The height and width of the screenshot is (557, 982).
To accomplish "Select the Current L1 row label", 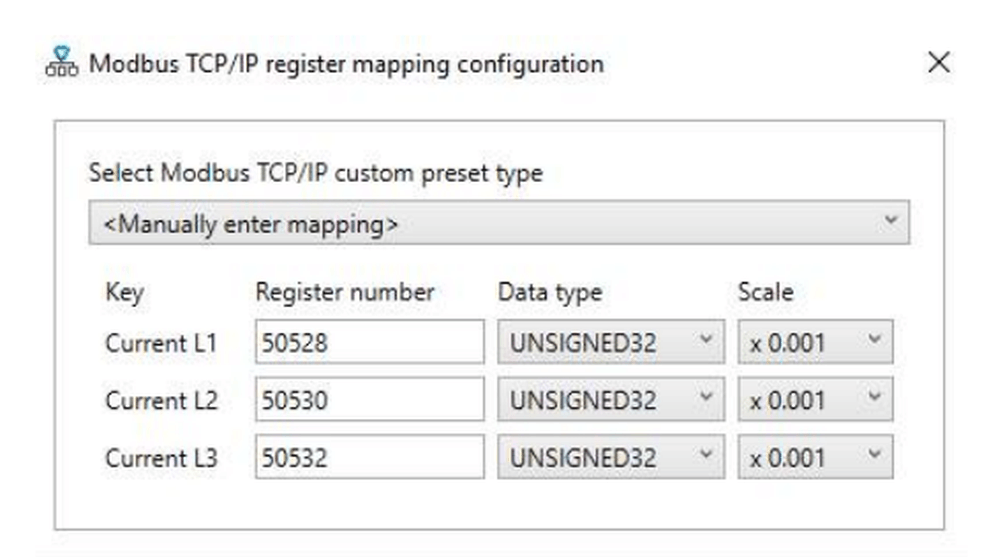I will 161,343.
